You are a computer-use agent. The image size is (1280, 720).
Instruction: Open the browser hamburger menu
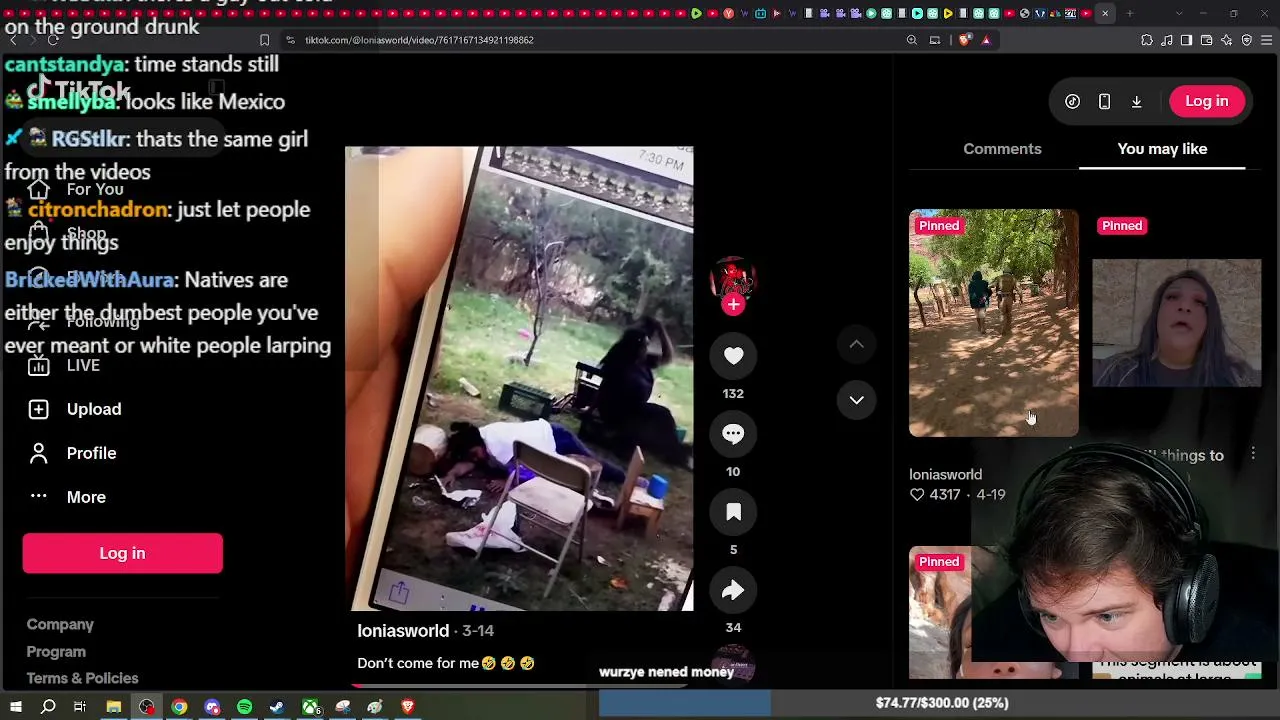[1267, 40]
